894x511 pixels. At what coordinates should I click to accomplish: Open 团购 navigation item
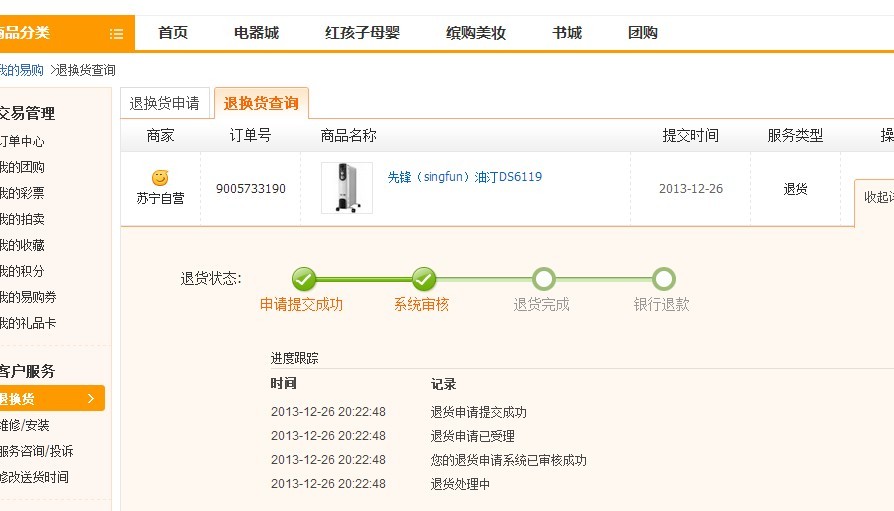click(x=643, y=33)
